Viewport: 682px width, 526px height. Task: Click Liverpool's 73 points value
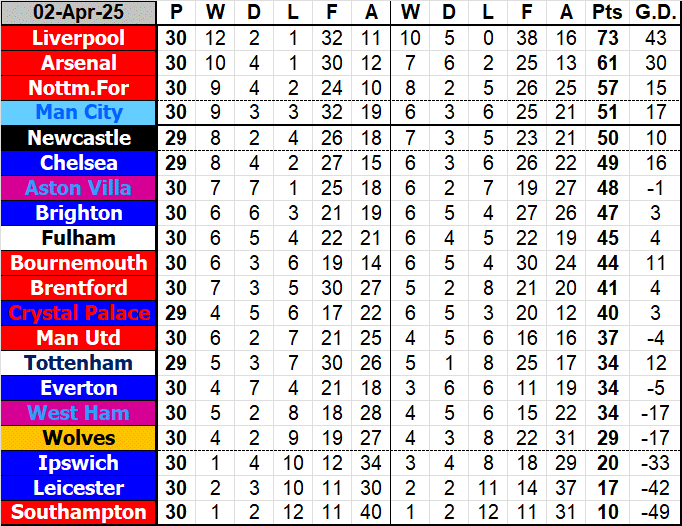[x=605, y=38]
